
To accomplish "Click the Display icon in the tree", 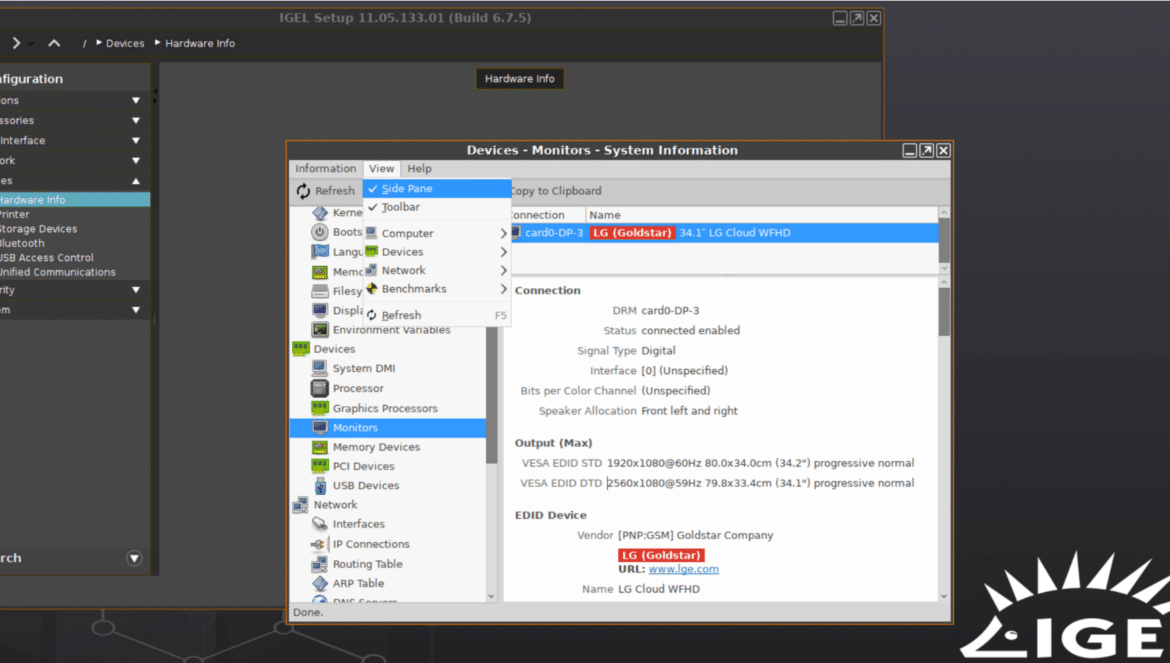I will 319,310.
